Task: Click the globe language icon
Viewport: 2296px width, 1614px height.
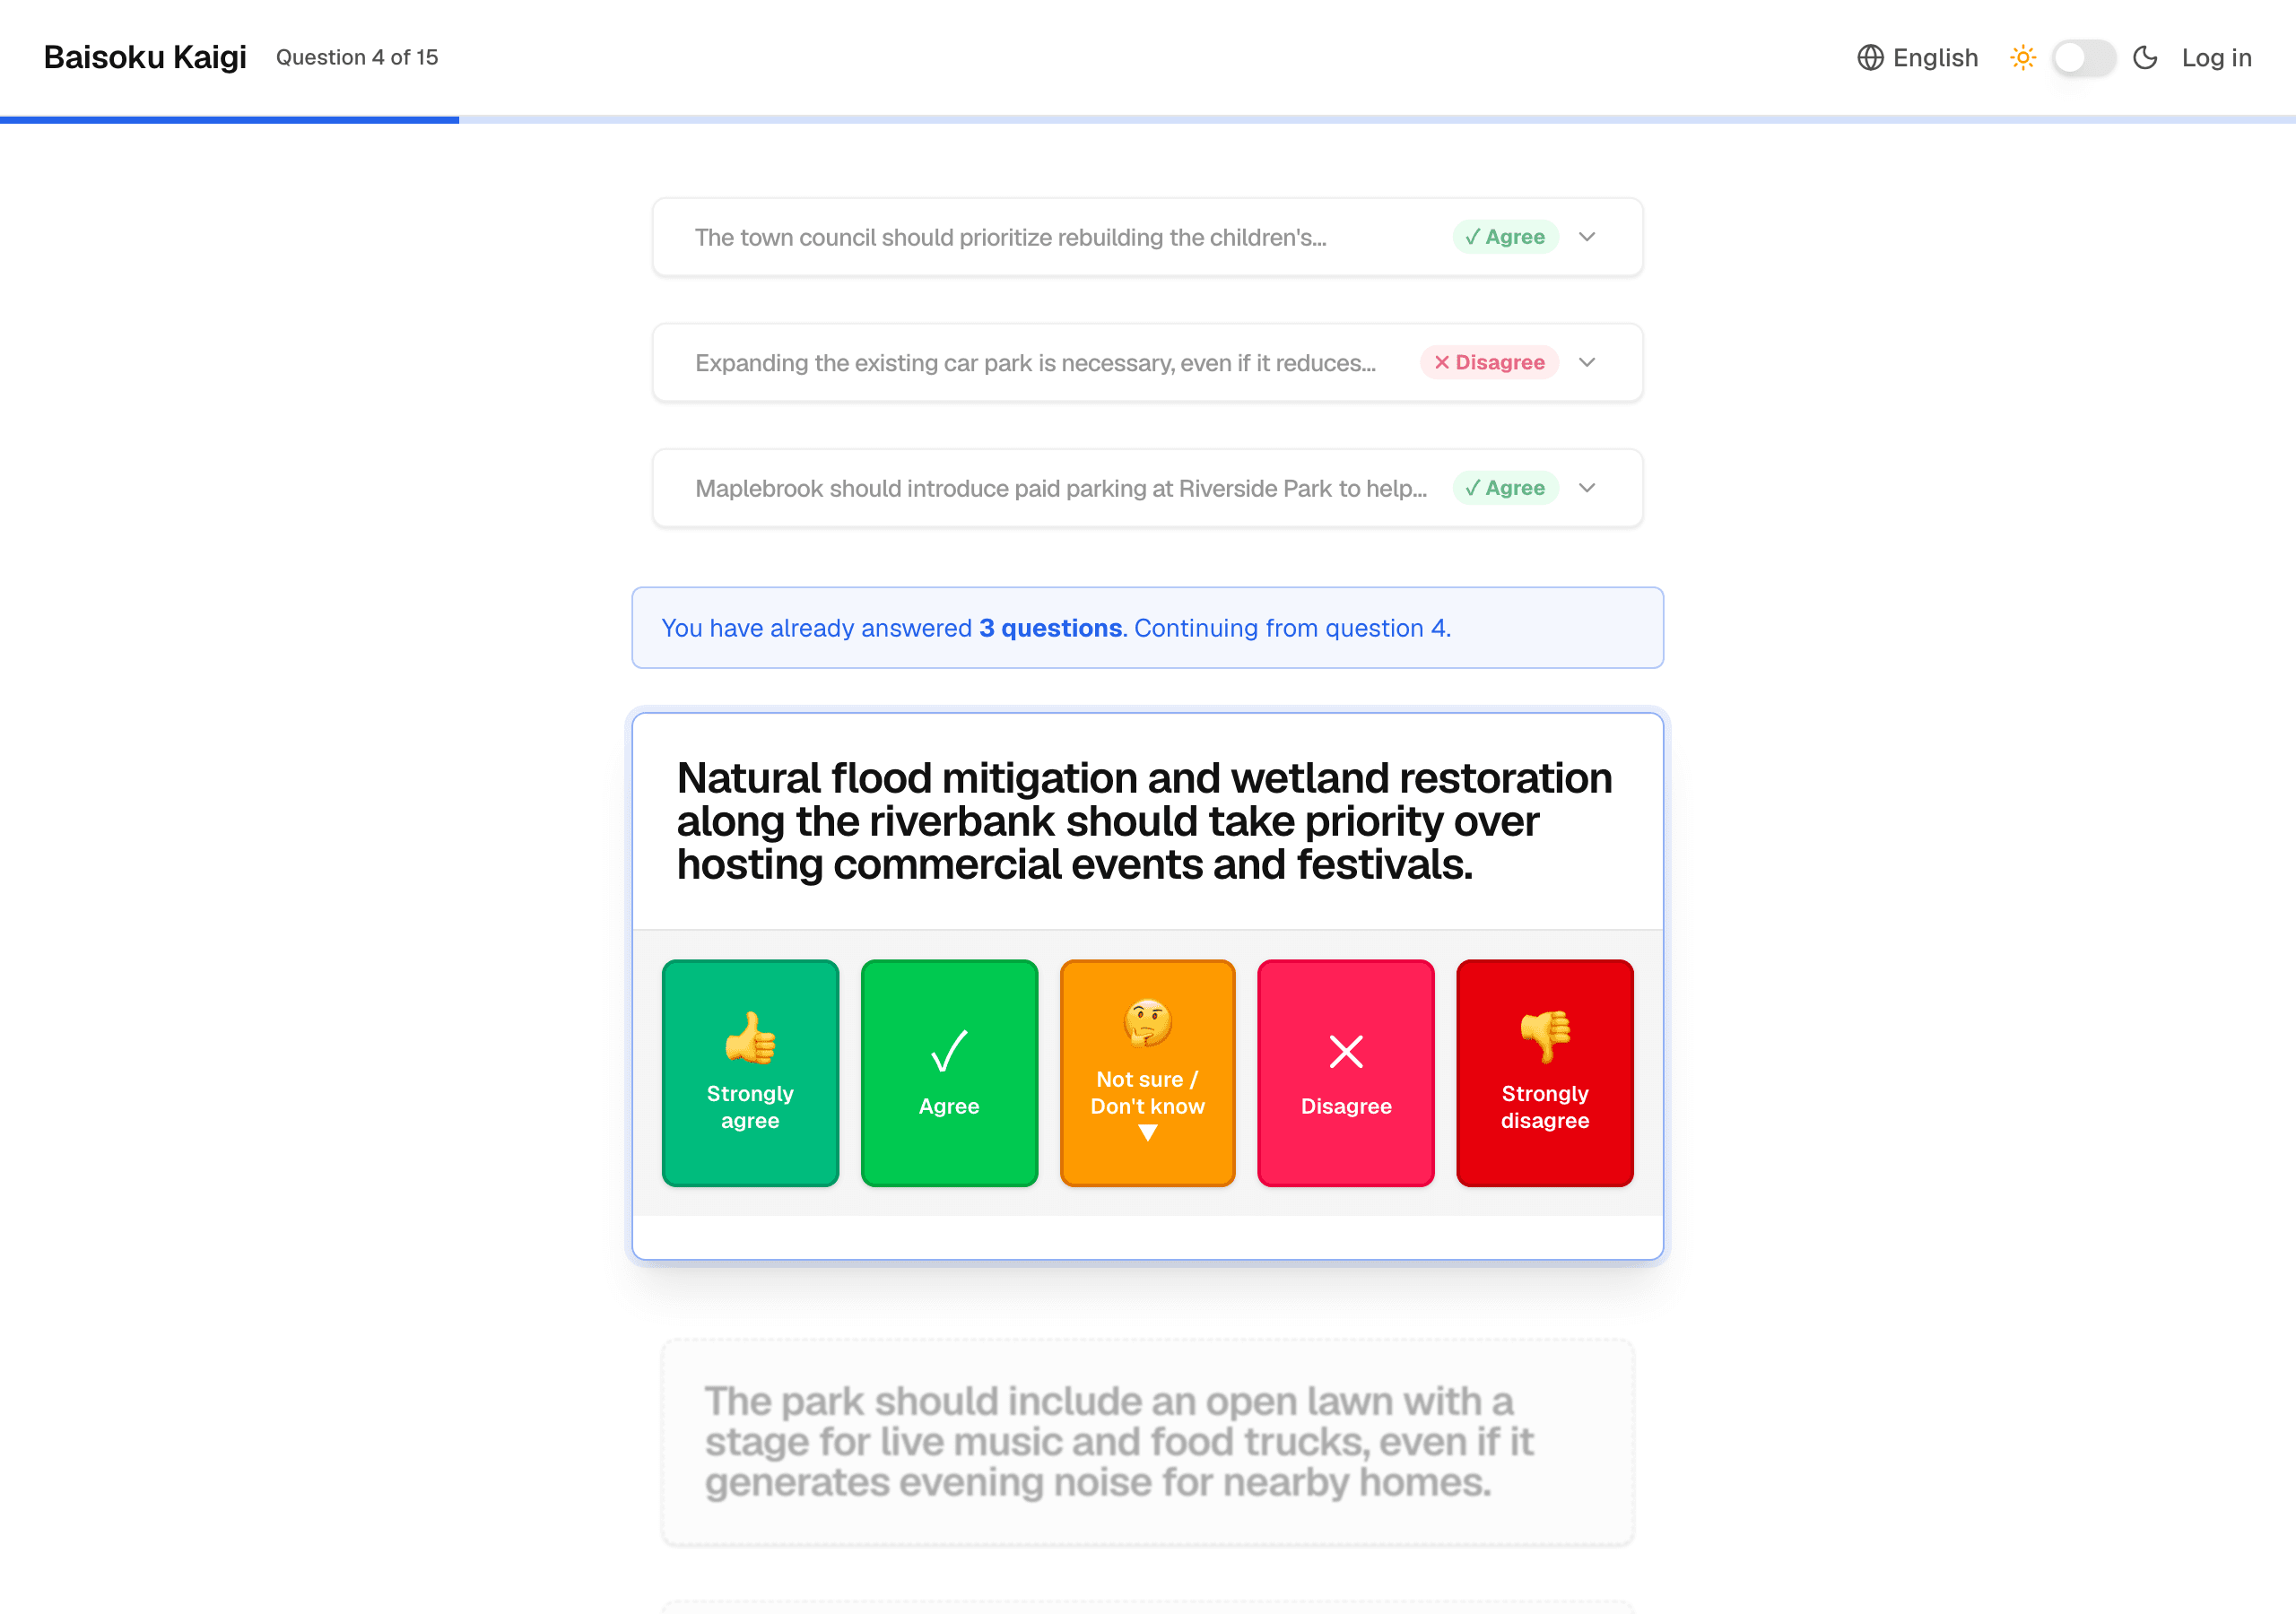Action: click(x=1870, y=58)
